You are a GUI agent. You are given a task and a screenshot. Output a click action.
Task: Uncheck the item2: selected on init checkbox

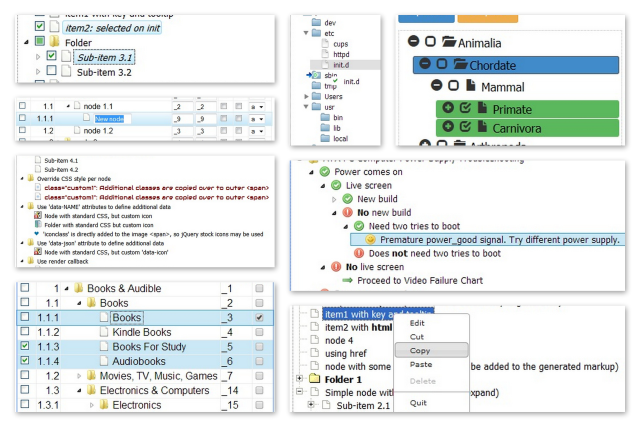pyautogui.click(x=40, y=26)
